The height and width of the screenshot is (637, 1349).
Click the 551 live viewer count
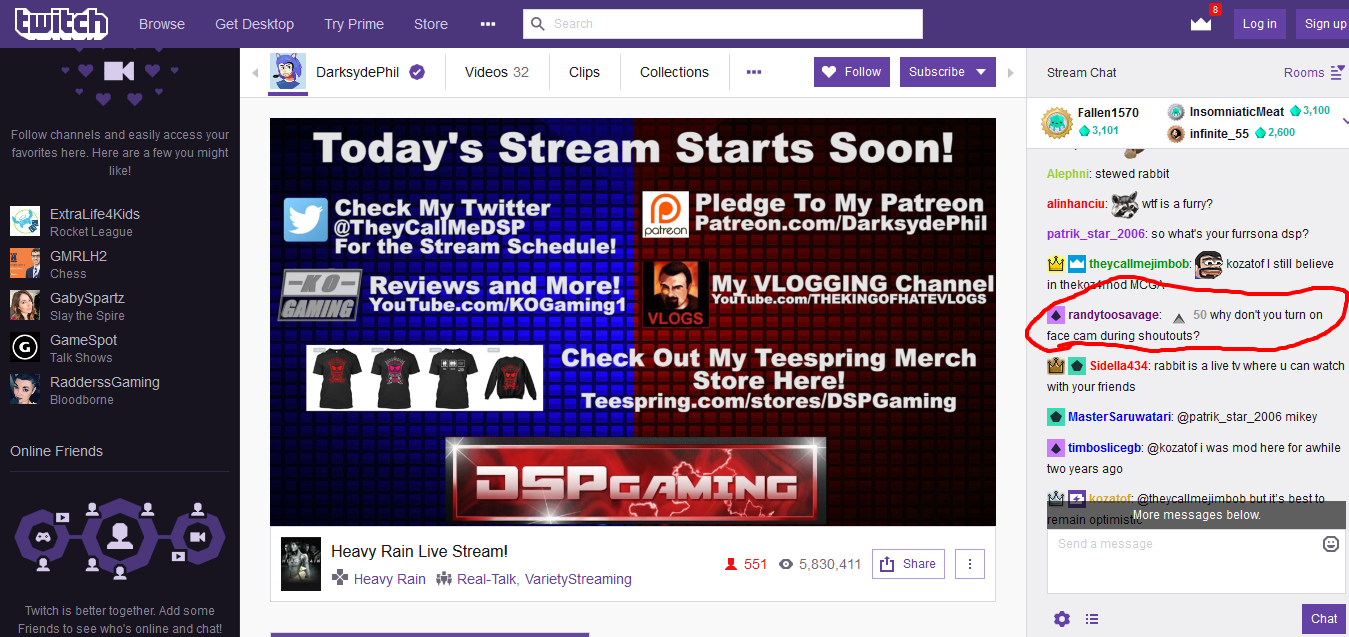[746, 564]
